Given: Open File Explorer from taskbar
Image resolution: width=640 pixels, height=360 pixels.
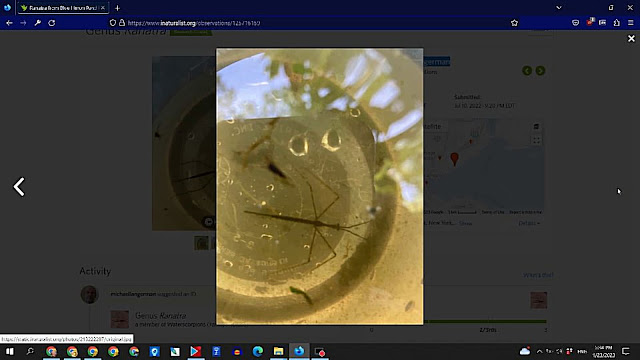Looking at the screenshot, I should coord(278,351).
